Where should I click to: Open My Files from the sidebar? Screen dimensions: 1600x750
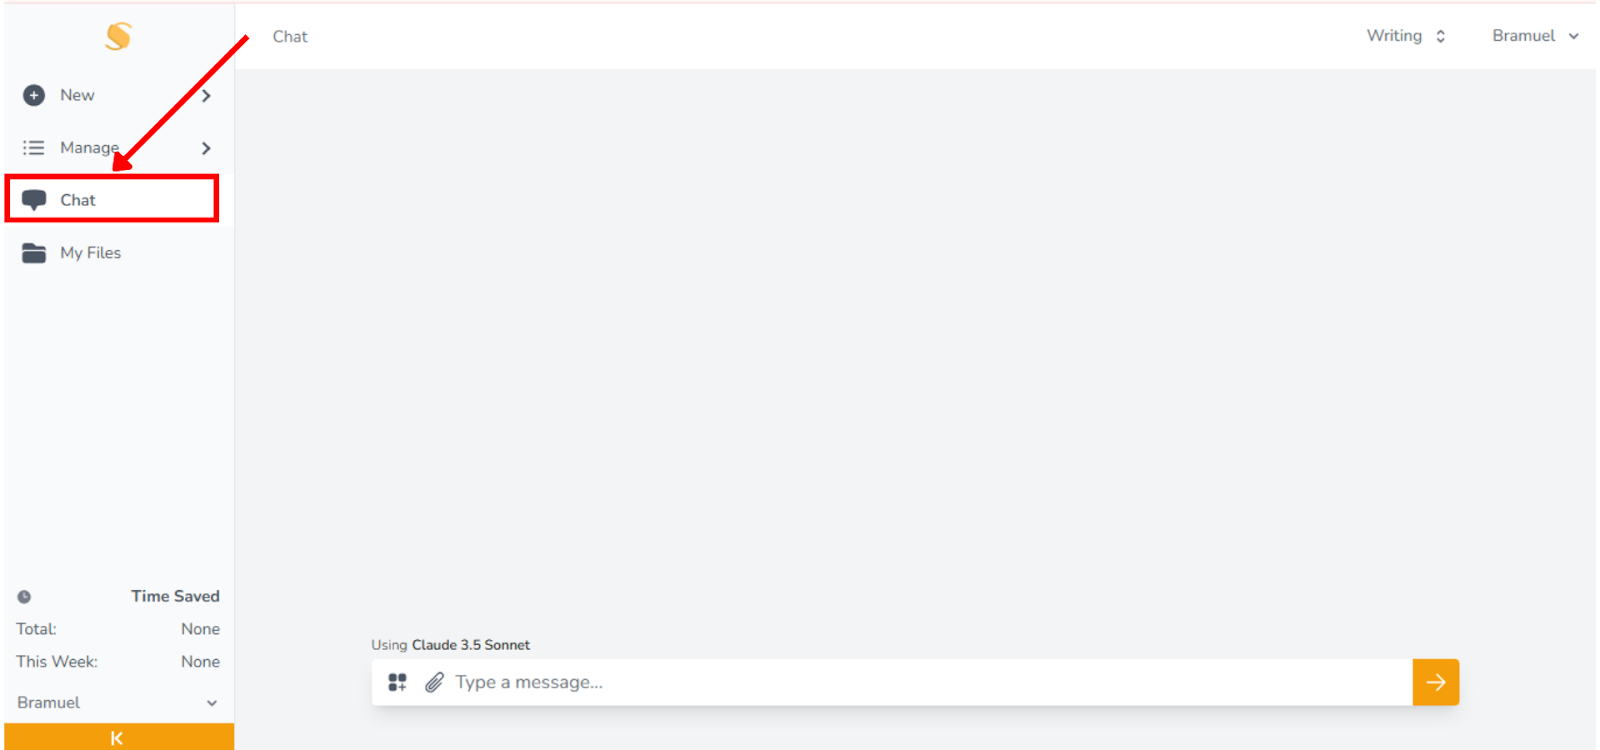coord(119,253)
